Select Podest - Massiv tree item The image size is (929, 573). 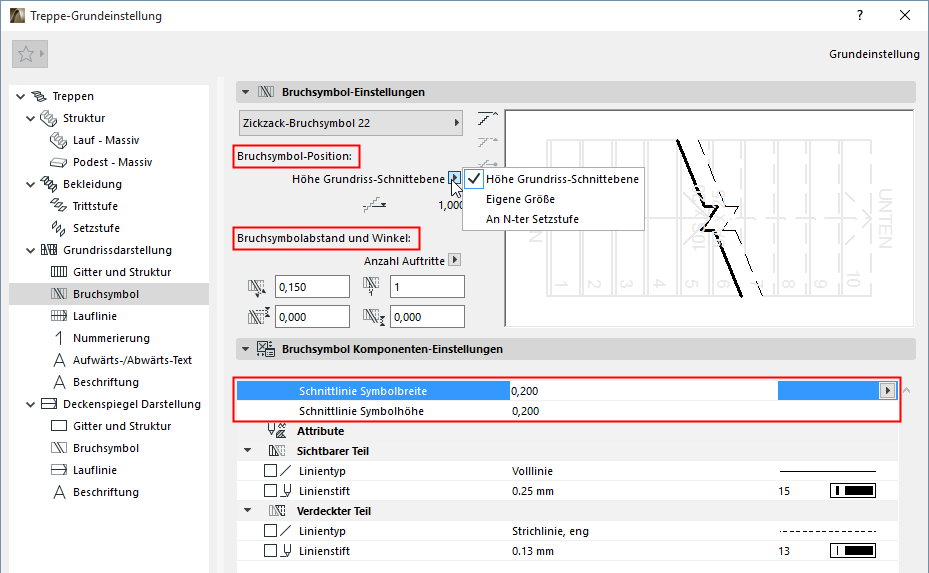(112, 162)
